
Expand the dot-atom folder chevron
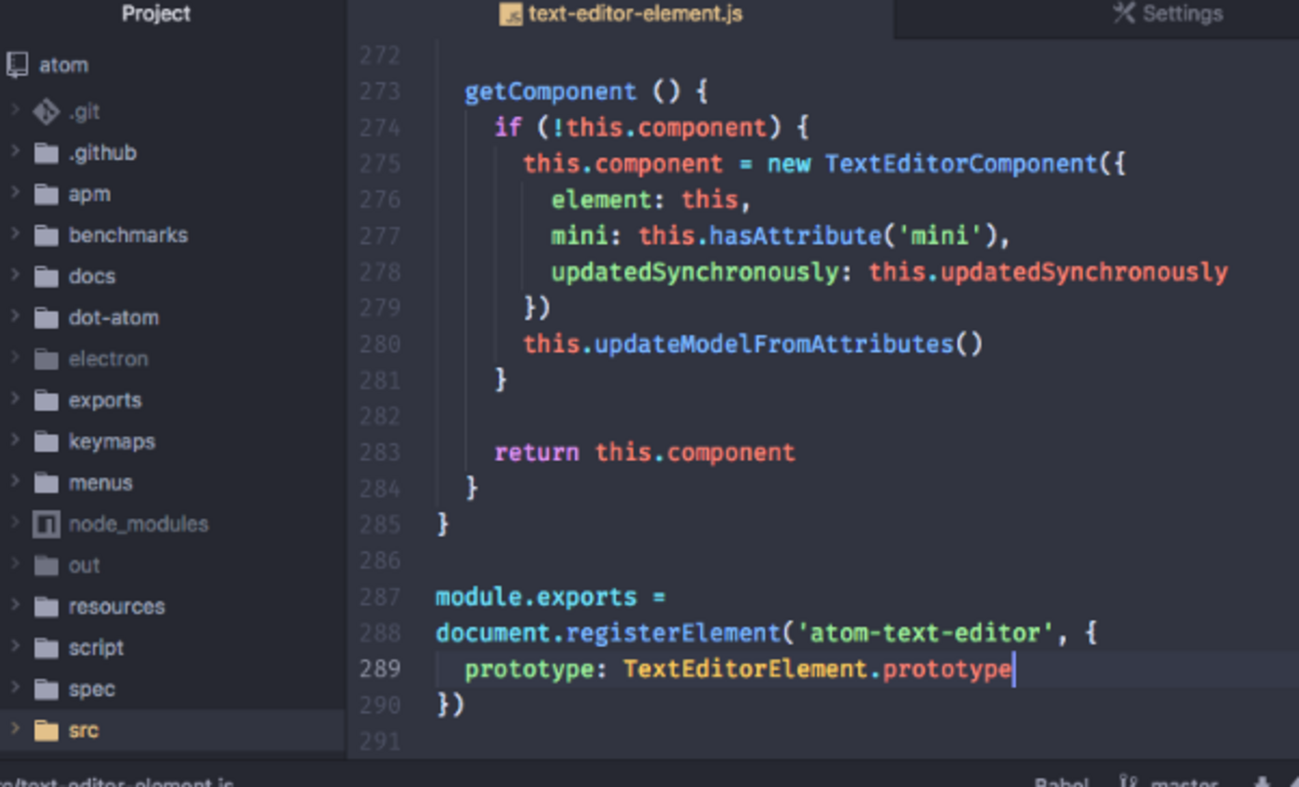tap(15, 316)
